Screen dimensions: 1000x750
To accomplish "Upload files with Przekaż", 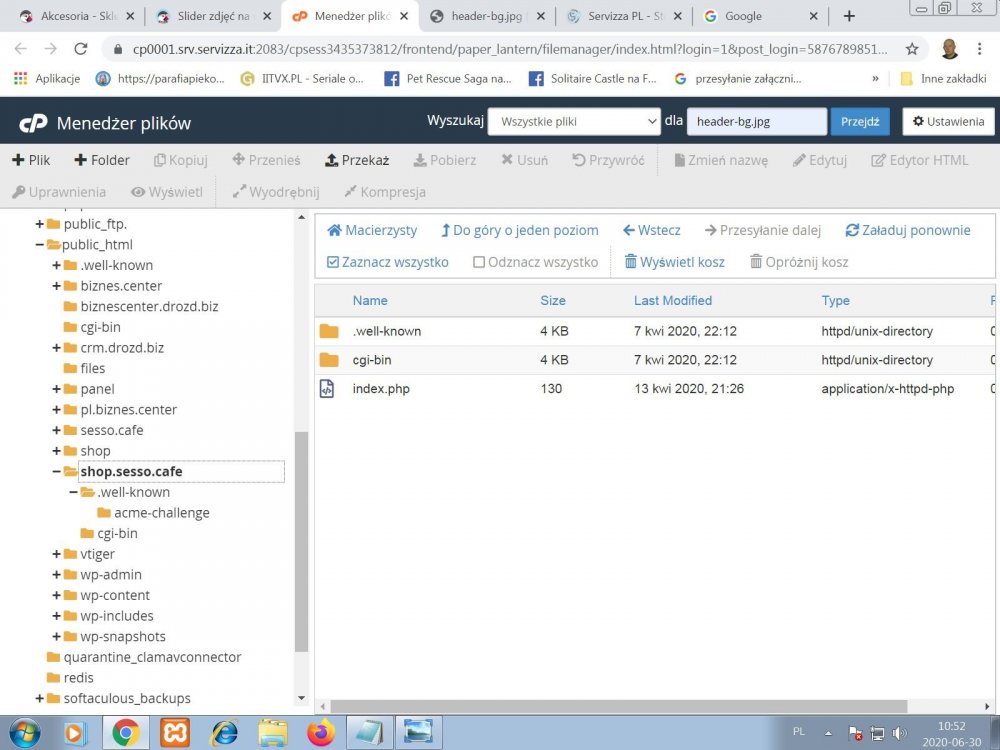I will tap(357, 160).
